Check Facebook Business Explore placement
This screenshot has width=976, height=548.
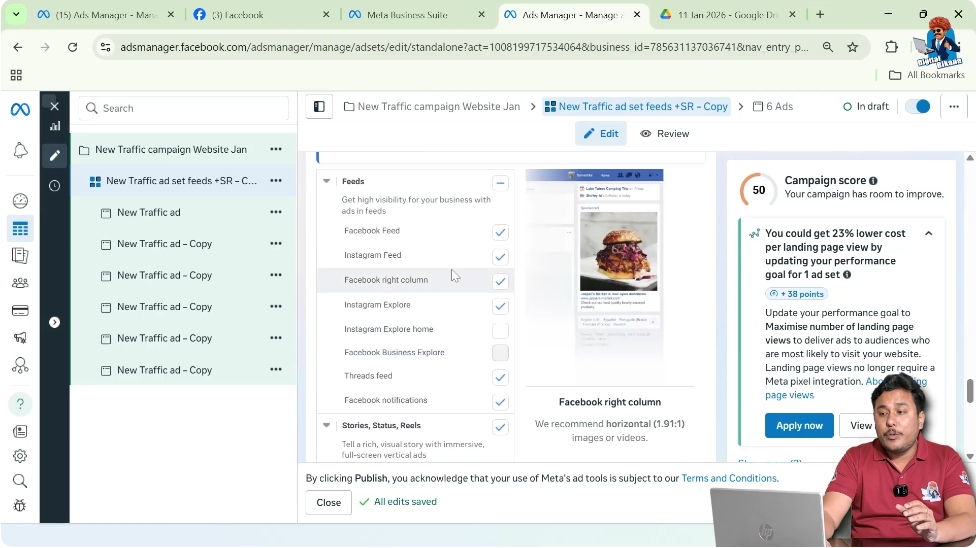point(500,353)
